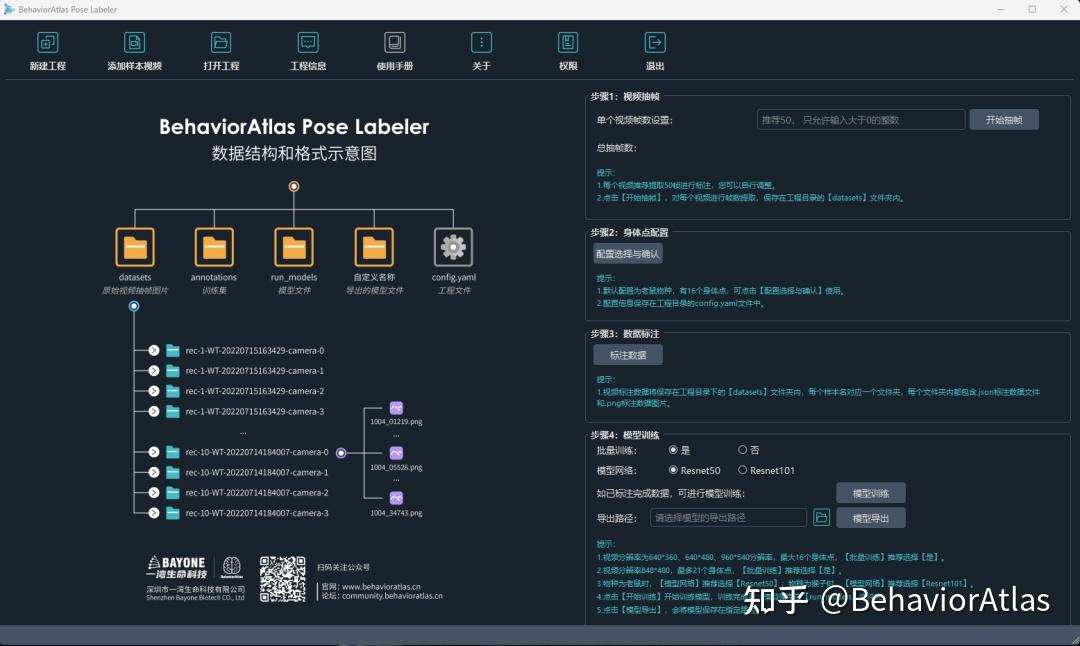Click folder icon of rec-10-WT-20220714184007-camera-1
This screenshot has height=646, width=1080.
[x=173, y=472]
